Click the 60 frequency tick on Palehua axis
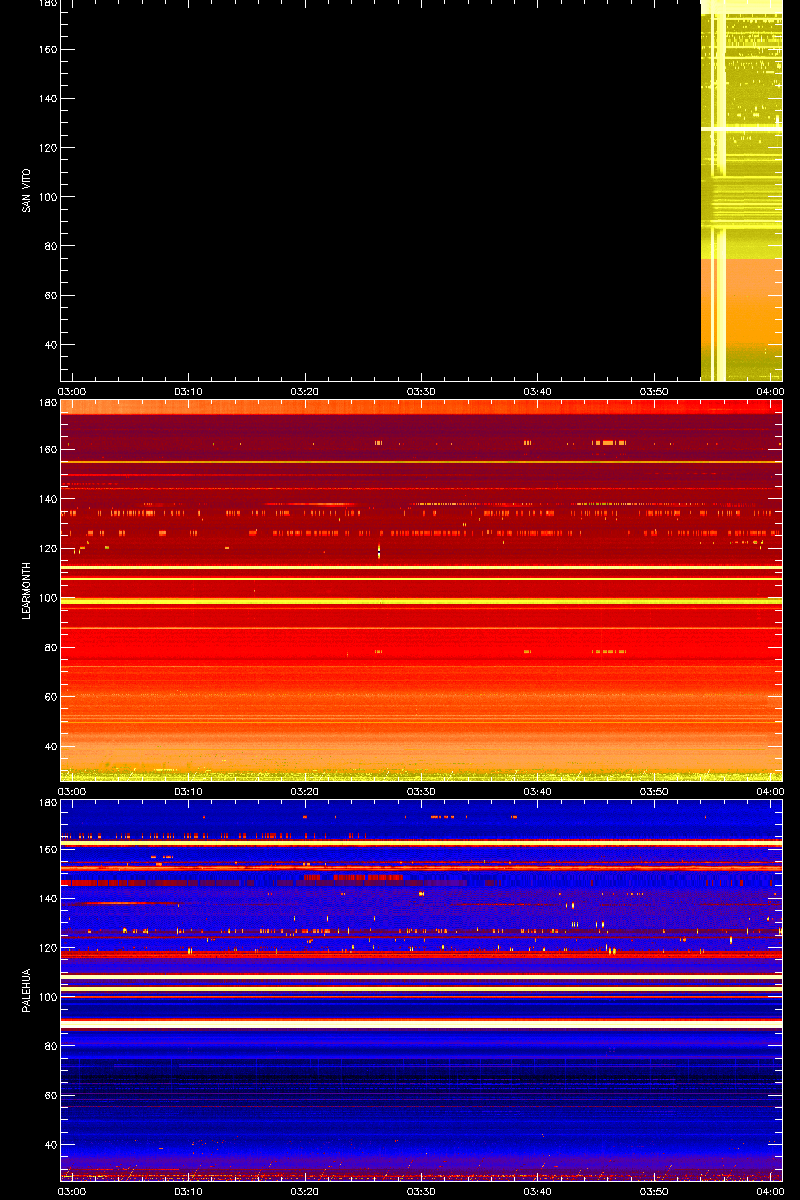 click(x=50, y=1096)
